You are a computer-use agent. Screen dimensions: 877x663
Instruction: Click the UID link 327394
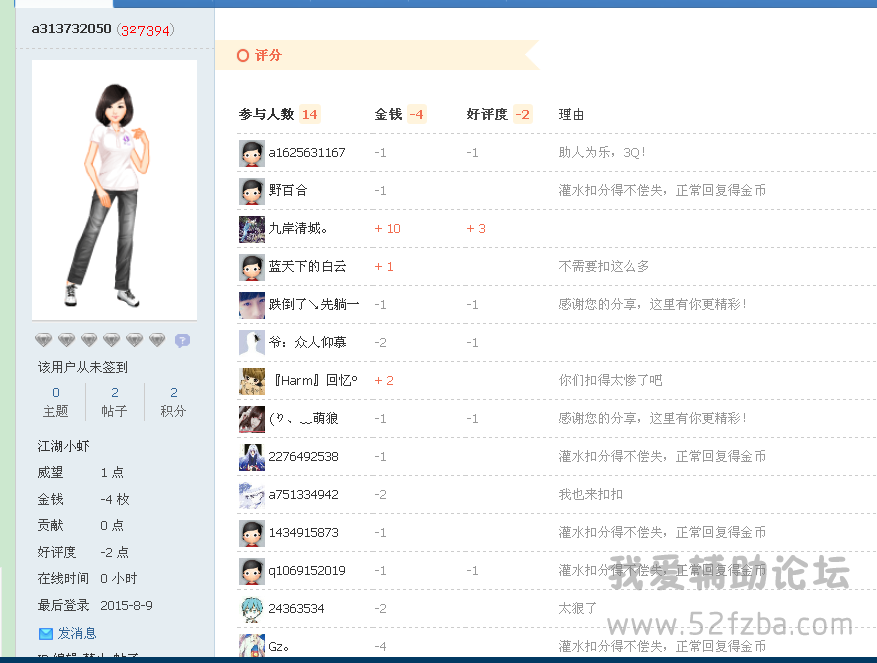click(x=145, y=30)
